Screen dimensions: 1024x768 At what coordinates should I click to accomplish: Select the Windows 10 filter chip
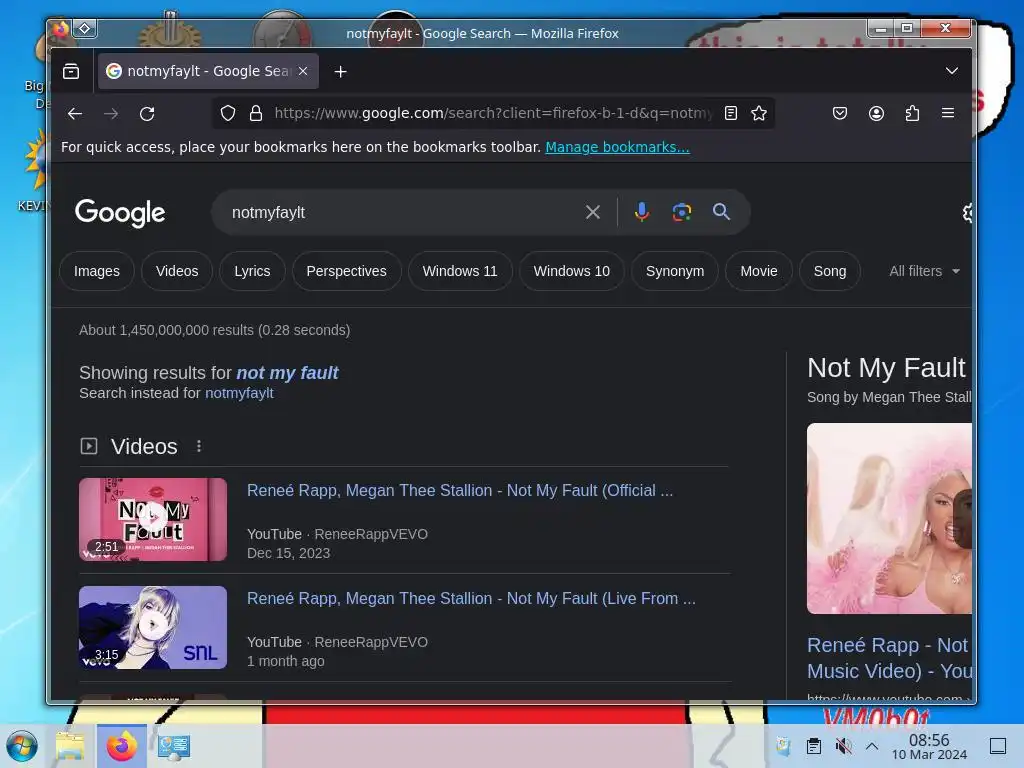[x=571, y=271]
